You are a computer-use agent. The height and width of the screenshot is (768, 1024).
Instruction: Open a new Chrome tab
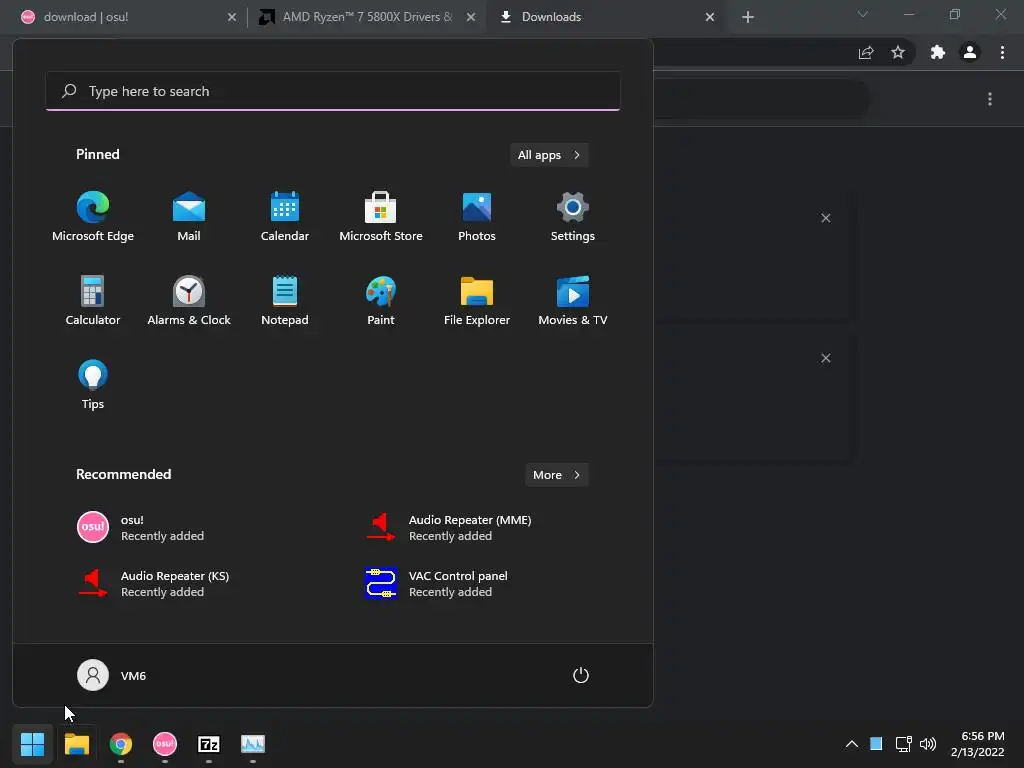point(748,17)
